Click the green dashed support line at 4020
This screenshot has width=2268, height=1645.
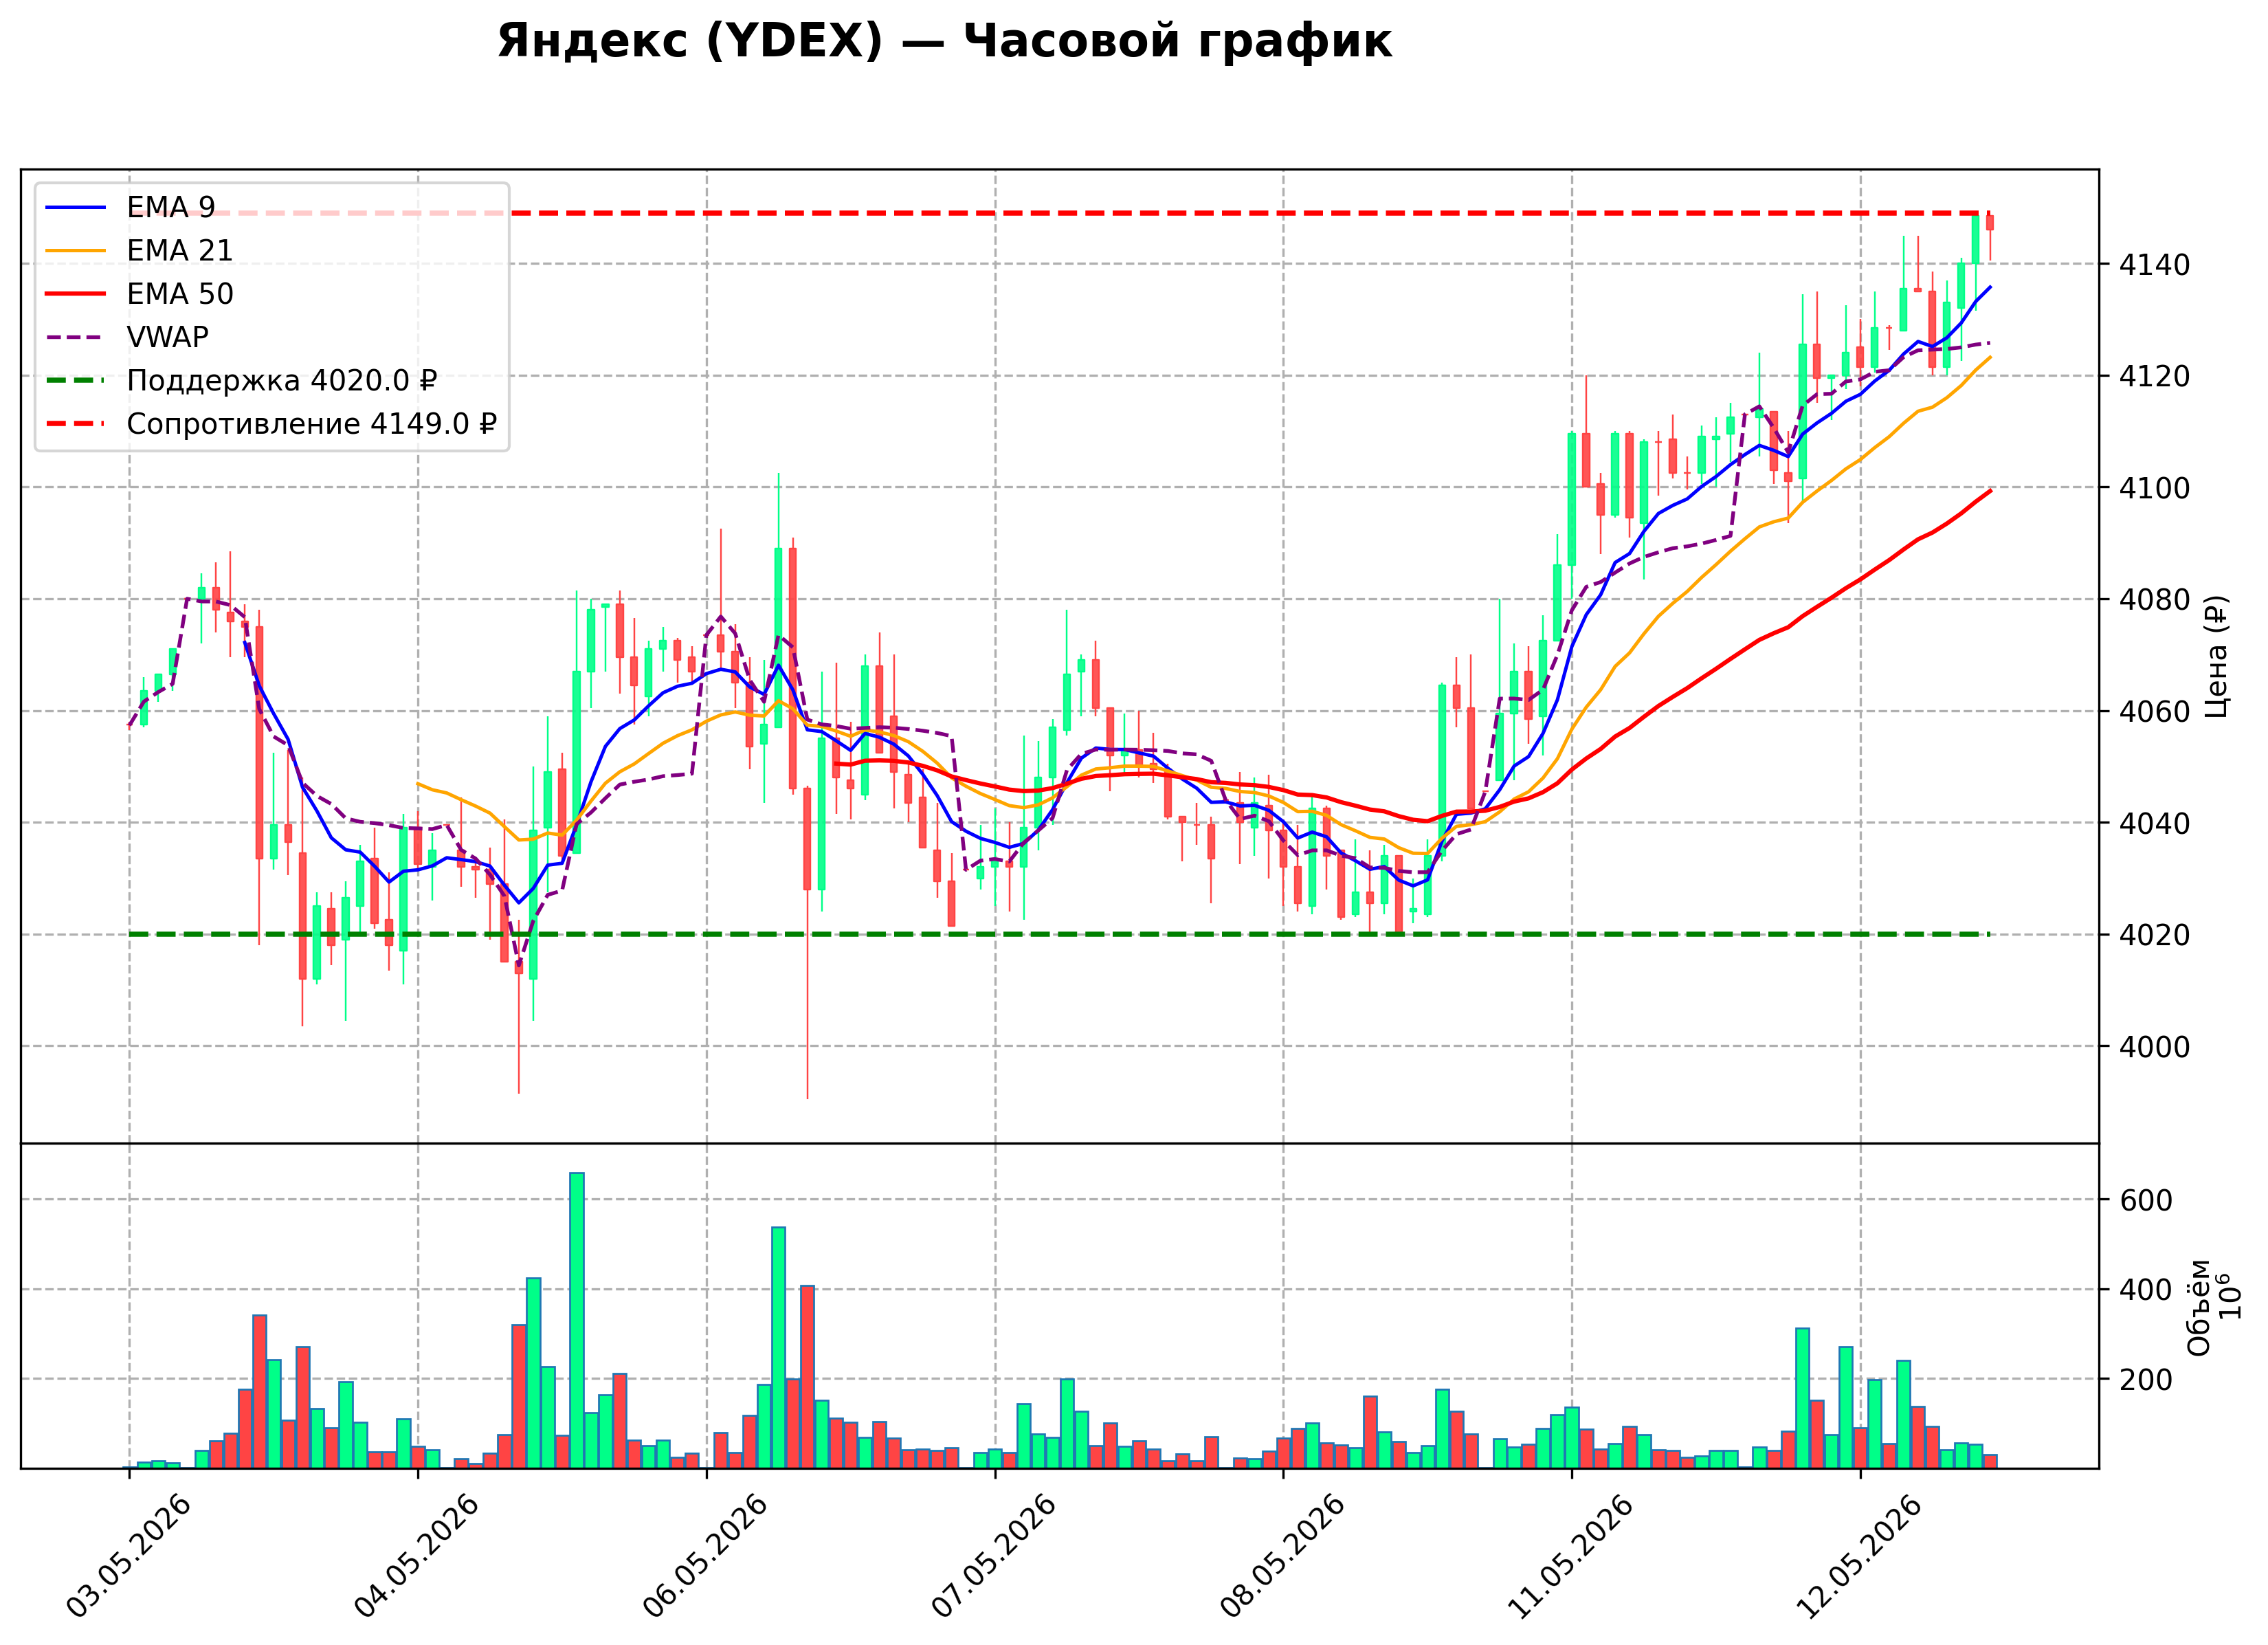click(1060, 935)
